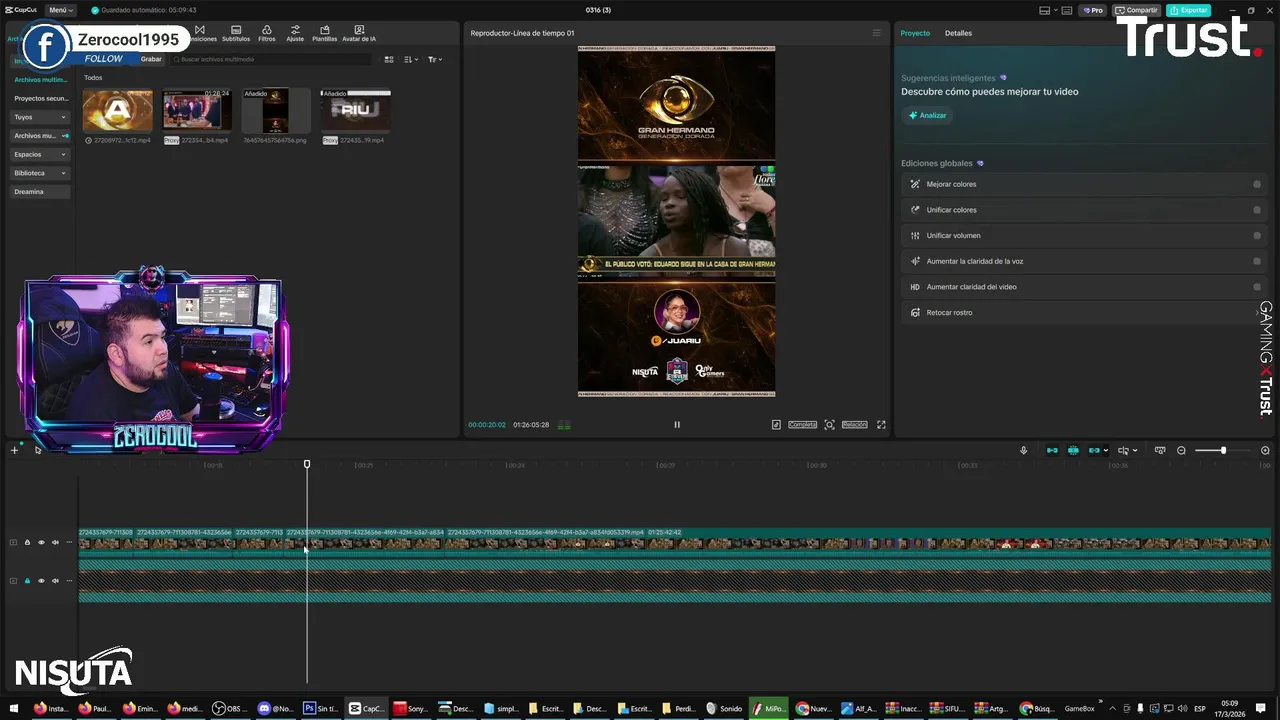
Task: Focus the Buscar archivos multimedia search field
Action: click(270, 59)
